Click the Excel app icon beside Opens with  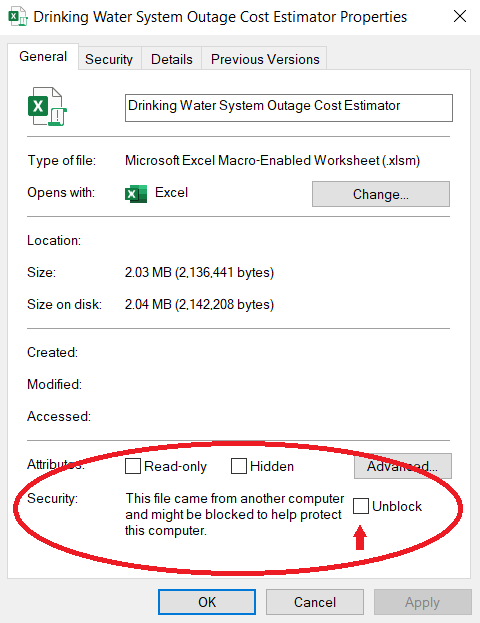(x=136, y=194)
